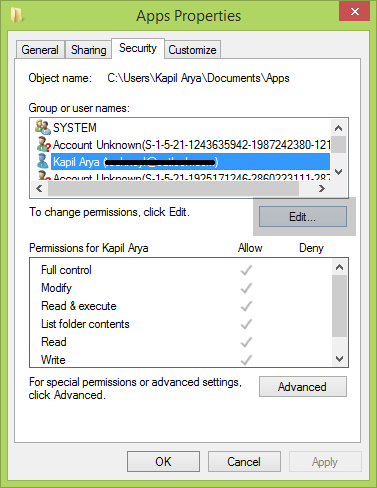Click the Modify allow checkmark

point(246,288)
